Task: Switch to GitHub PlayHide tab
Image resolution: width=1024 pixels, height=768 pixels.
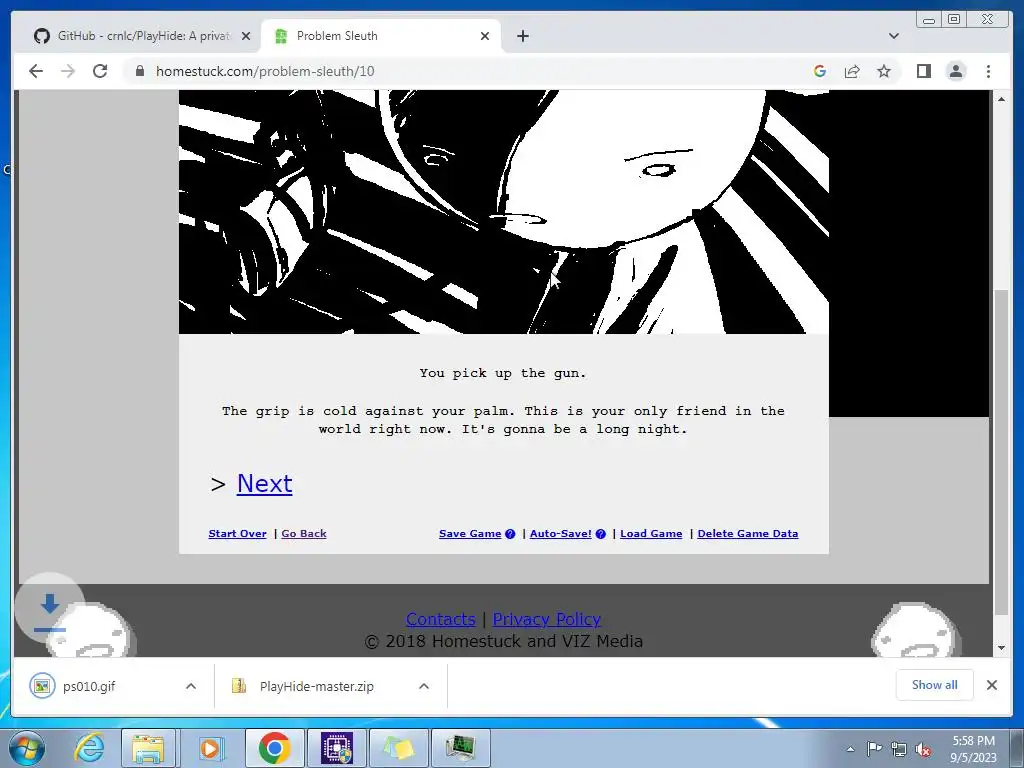Action: click(x=140, y=36)
